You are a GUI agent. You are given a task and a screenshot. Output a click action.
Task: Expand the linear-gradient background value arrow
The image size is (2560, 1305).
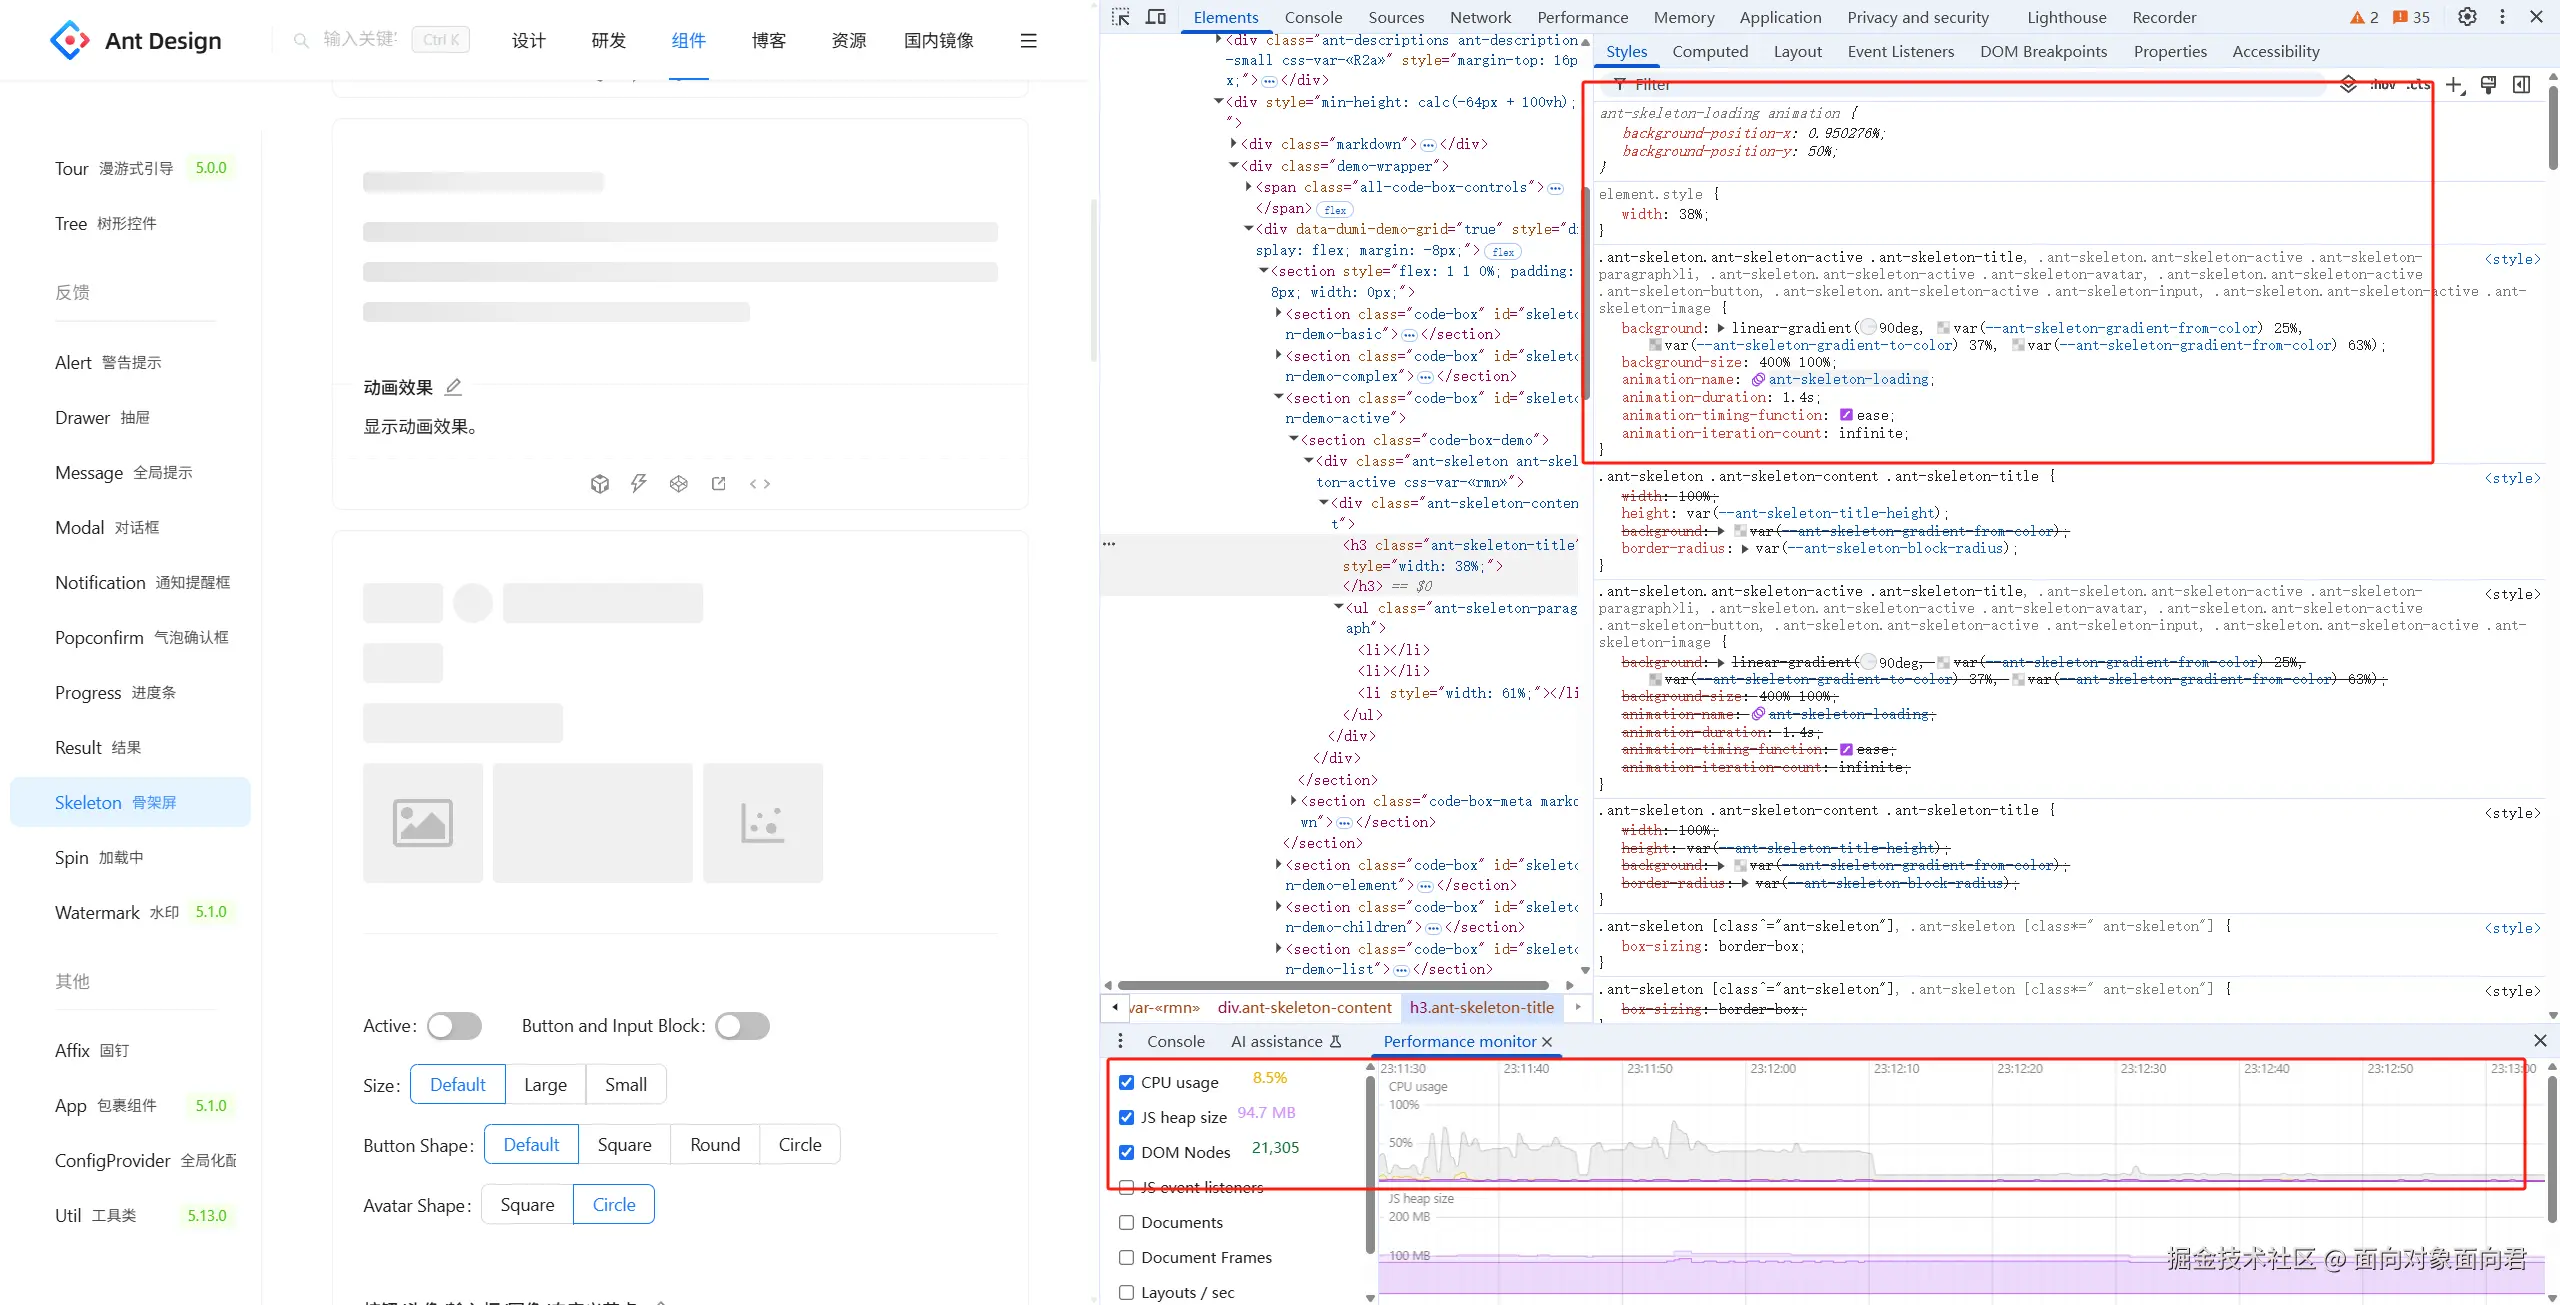[x=1721, y=328]
